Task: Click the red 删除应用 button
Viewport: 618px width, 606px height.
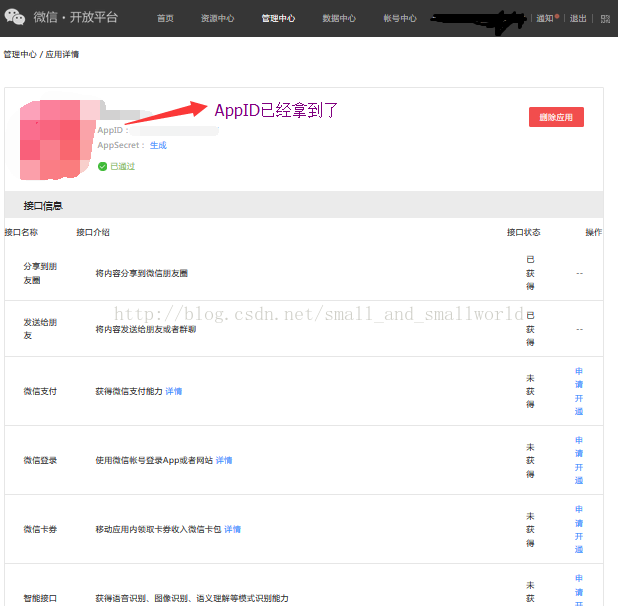Action: [556, 117]
